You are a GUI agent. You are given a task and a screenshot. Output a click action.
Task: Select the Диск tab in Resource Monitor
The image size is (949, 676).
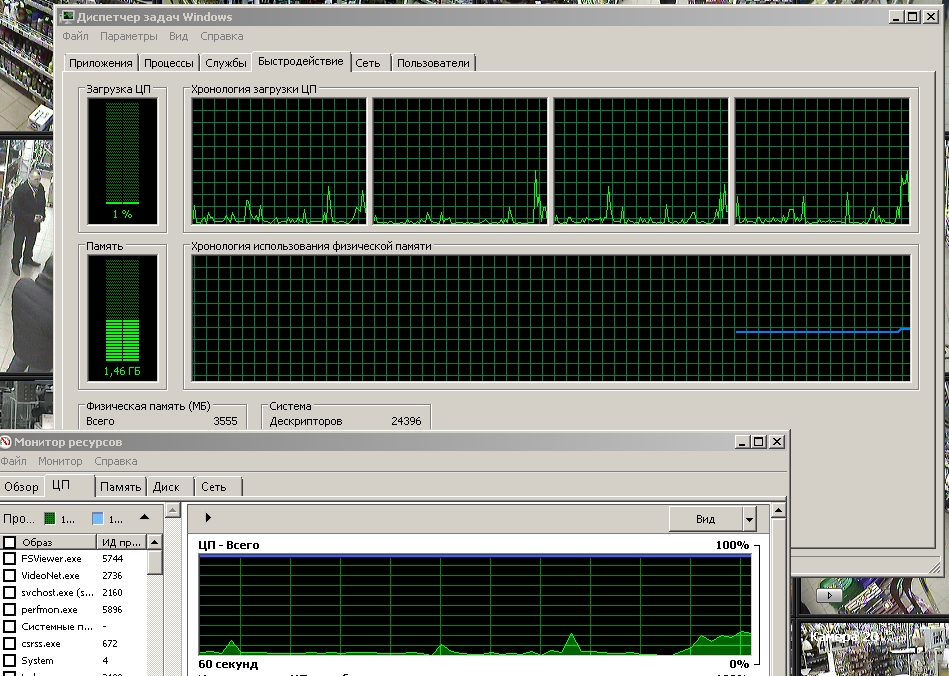point(166,487)
